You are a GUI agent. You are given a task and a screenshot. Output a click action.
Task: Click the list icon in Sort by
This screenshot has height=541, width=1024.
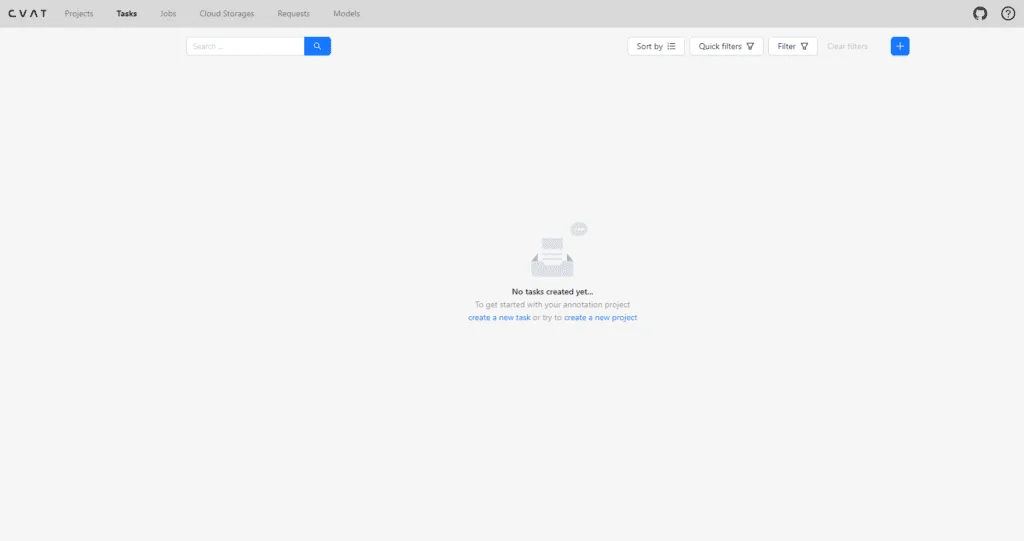[x=671, y=46]
